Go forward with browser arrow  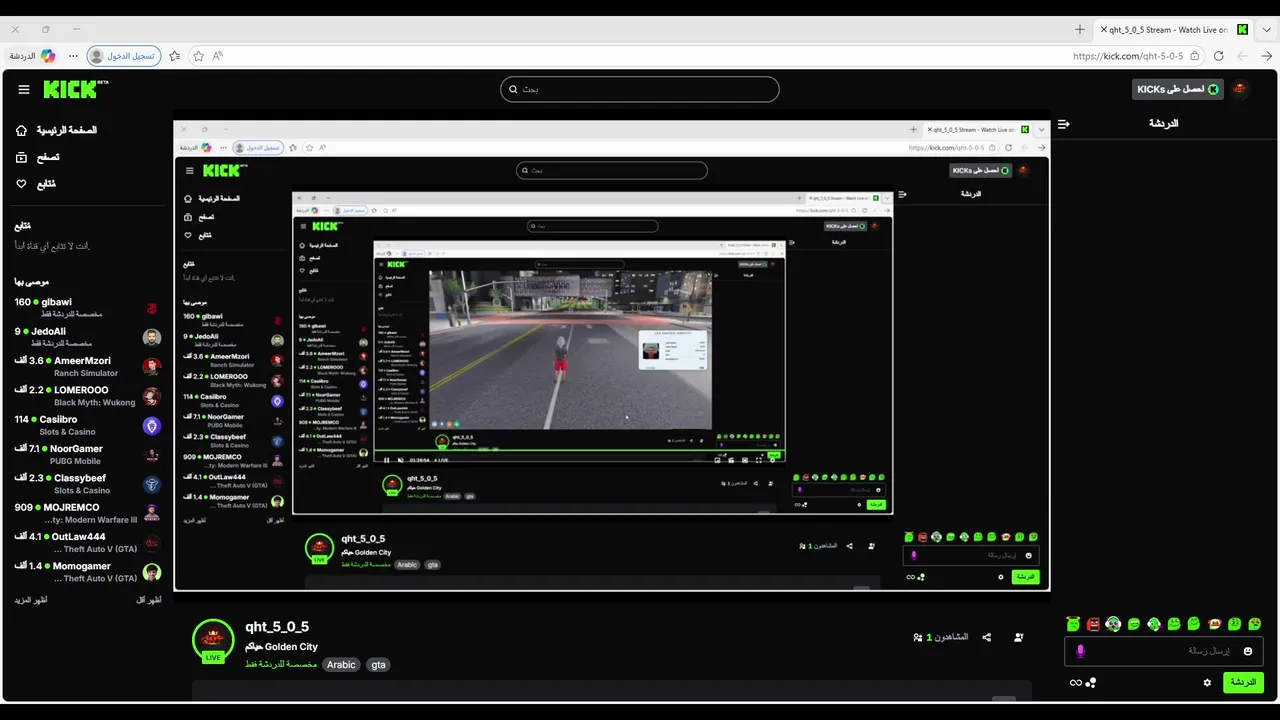click(1266, 56)
